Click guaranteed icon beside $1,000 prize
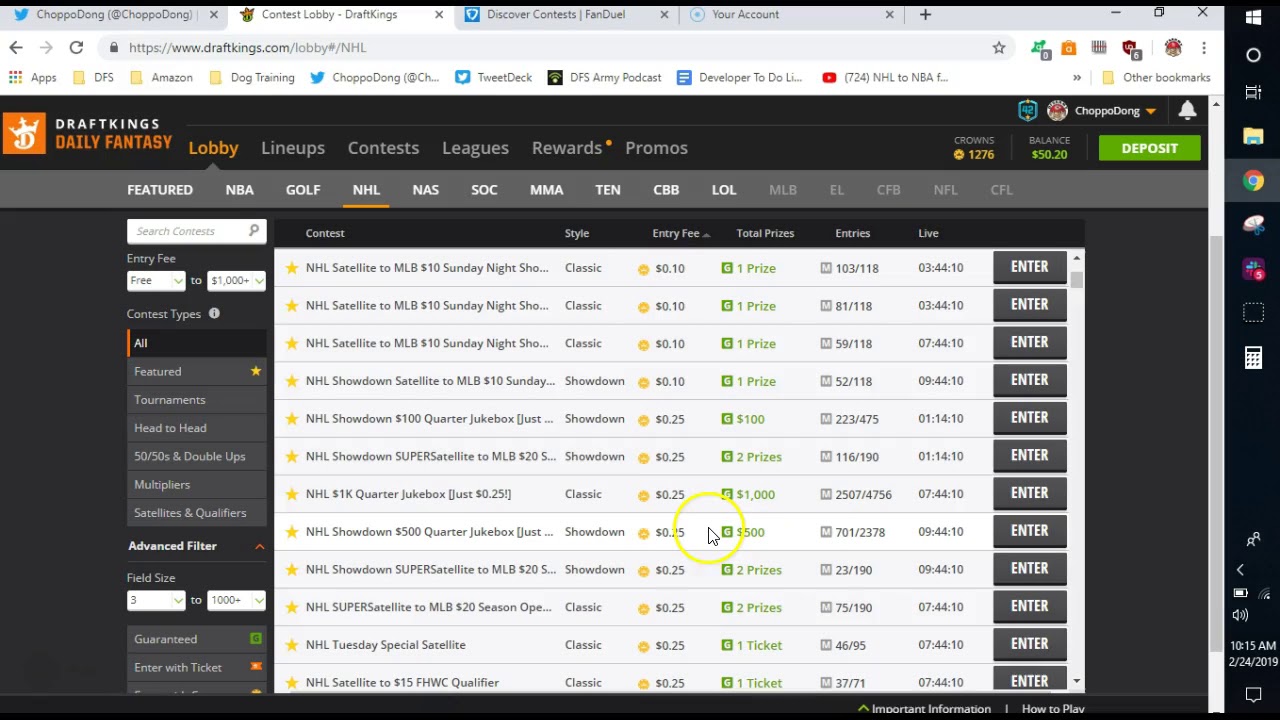Viewport: 1280px width, 720px height. pyautogui.click(x=727, y=494)
